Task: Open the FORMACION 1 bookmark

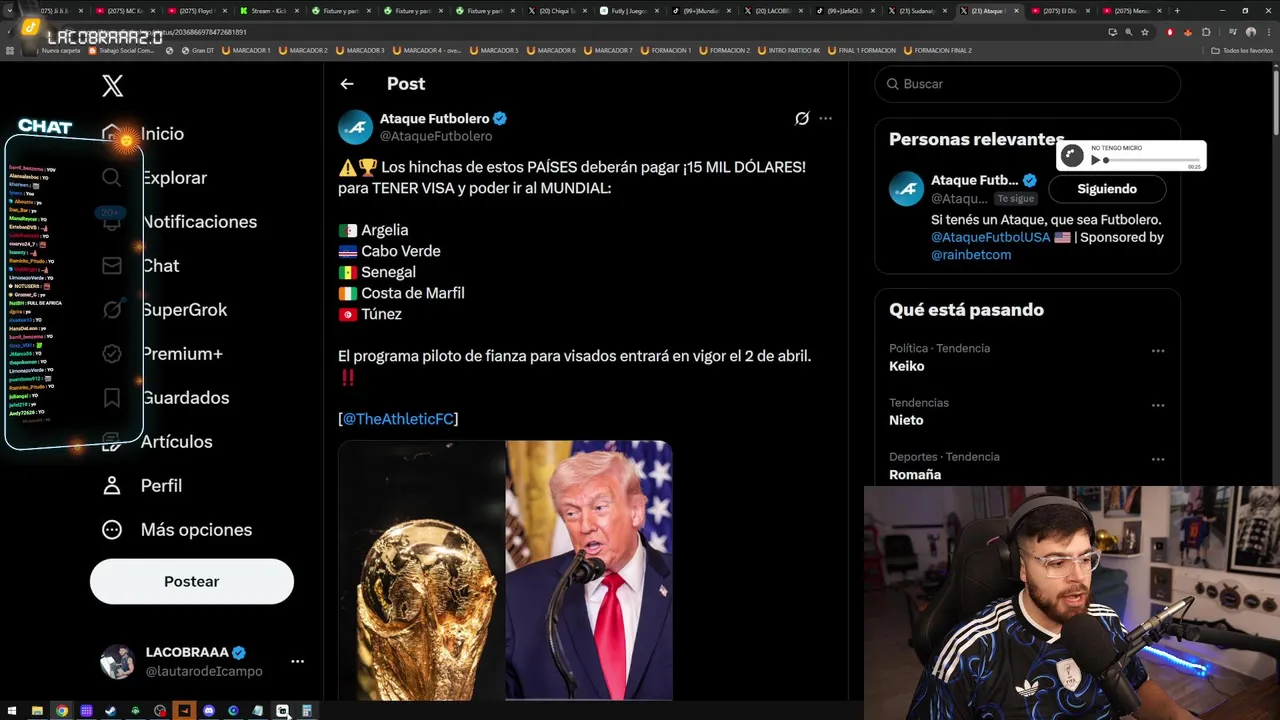Action: [x=665, y=50]
